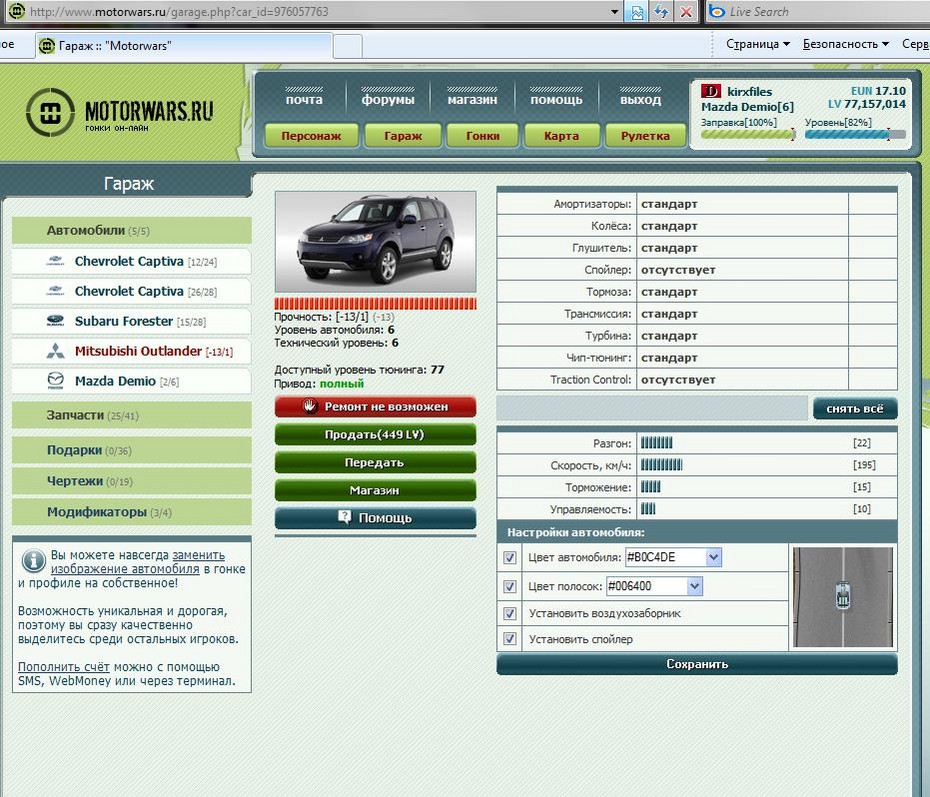Switch to the Карта tab
930x797 pixels.
point(562,136)
